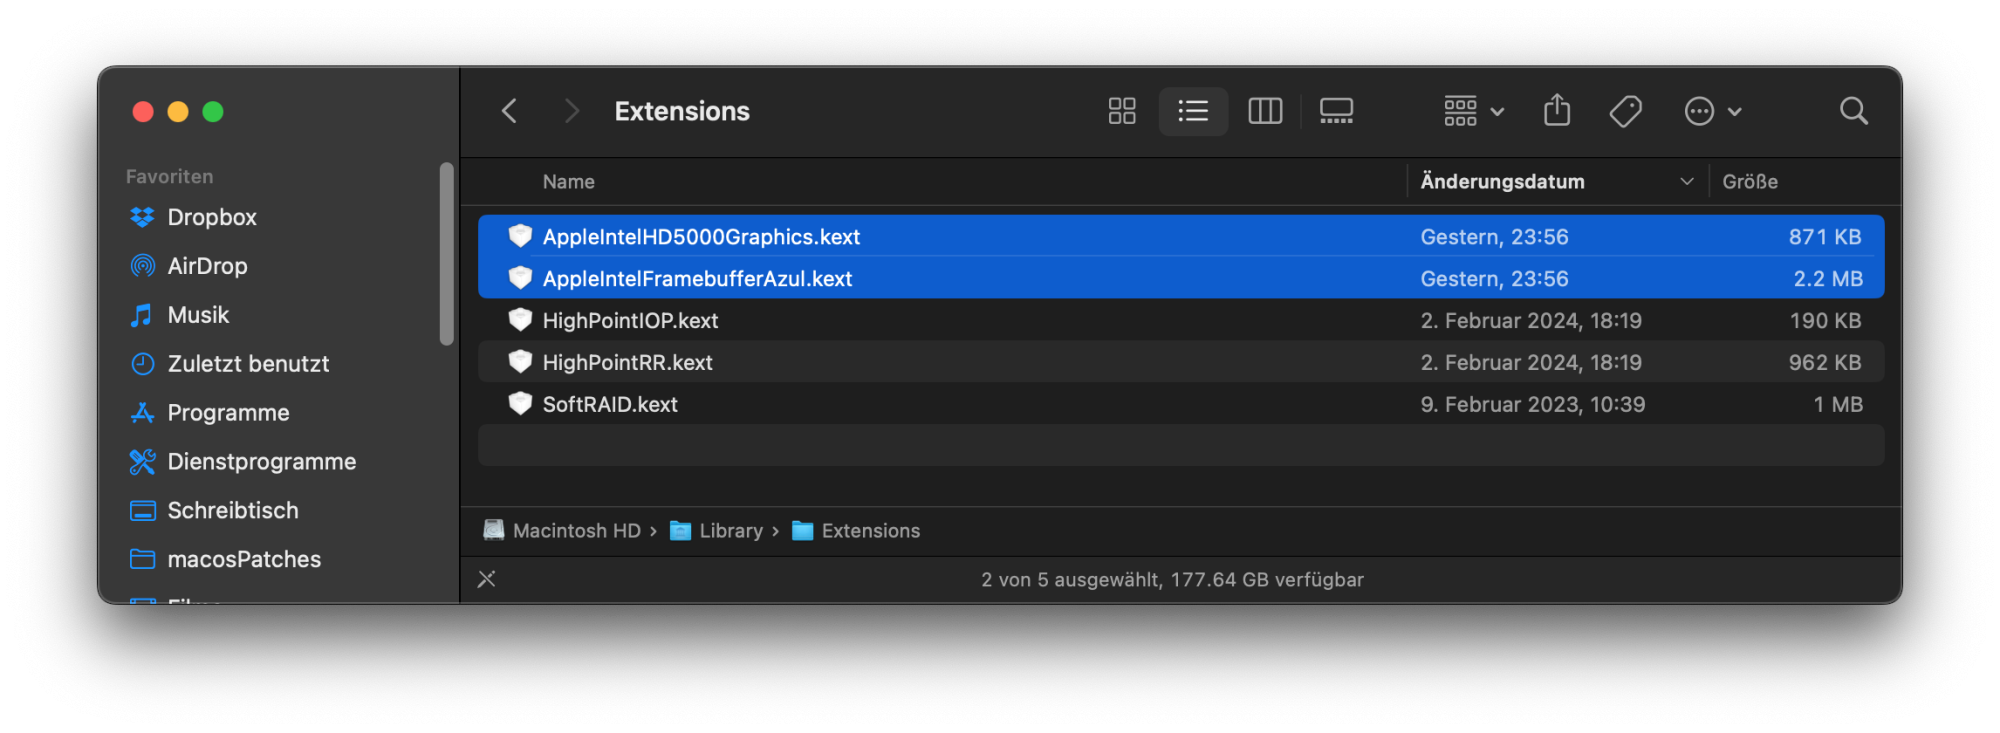Select HighPointRR.kext file row

click(x=1181, y=363)
